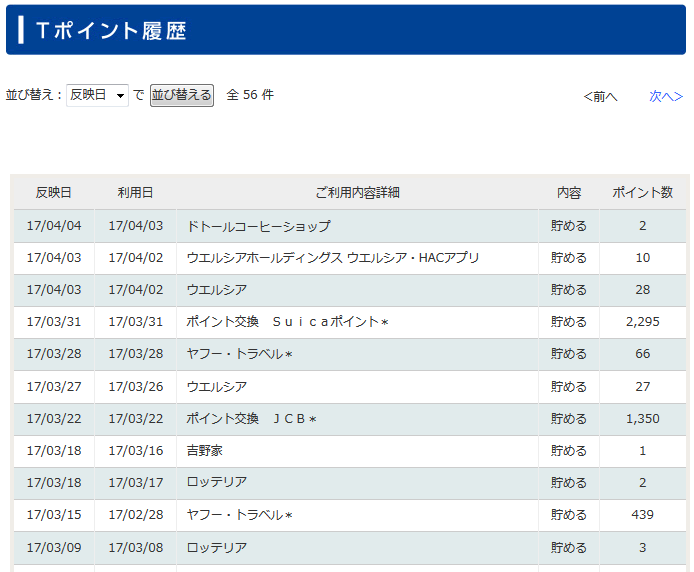Click the 17/03/09 reflection date cell
Image resolution: width=694 pixels, height=572 pixels.
pyautogui.click(x=54, y=548)
